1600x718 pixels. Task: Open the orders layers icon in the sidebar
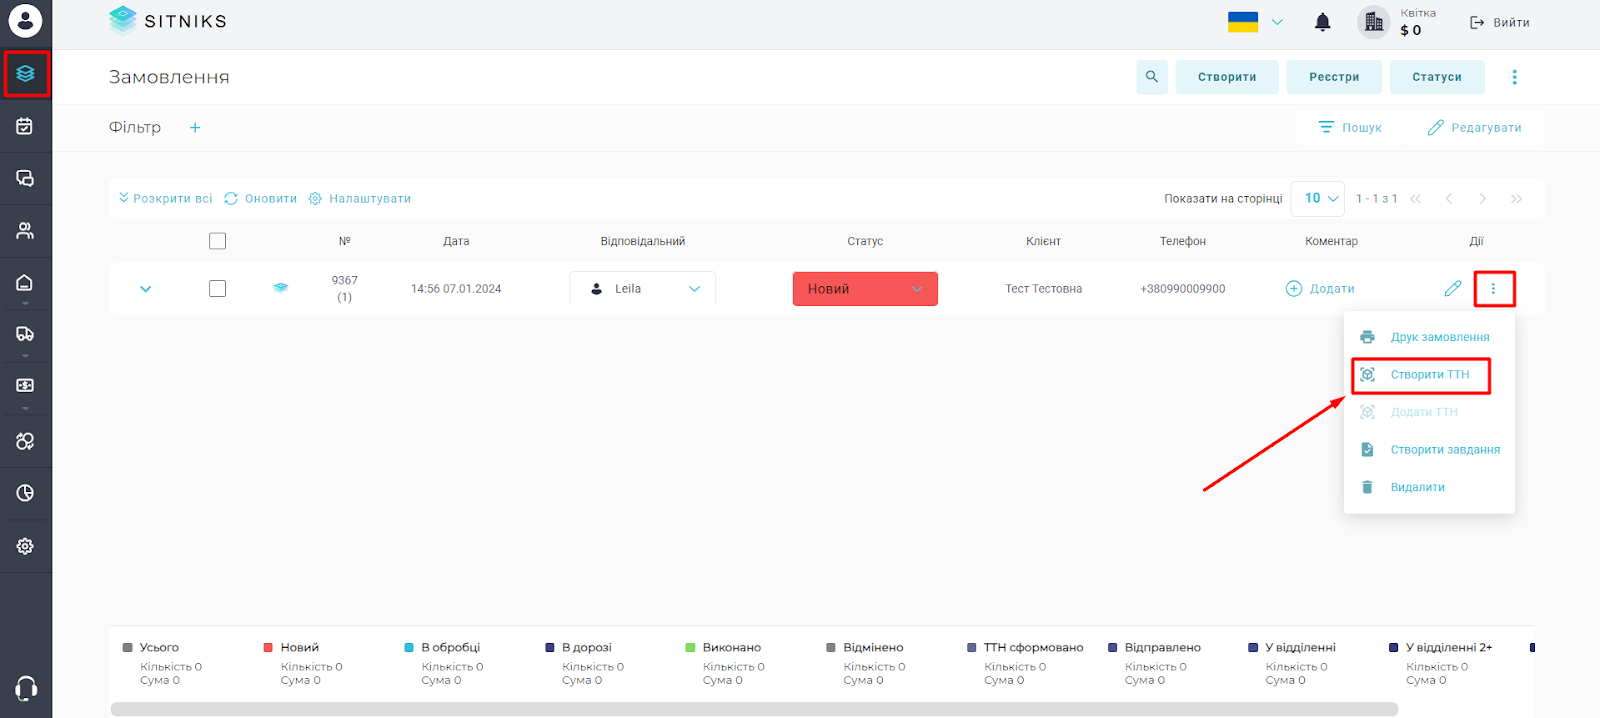click(x=25, y=74)
